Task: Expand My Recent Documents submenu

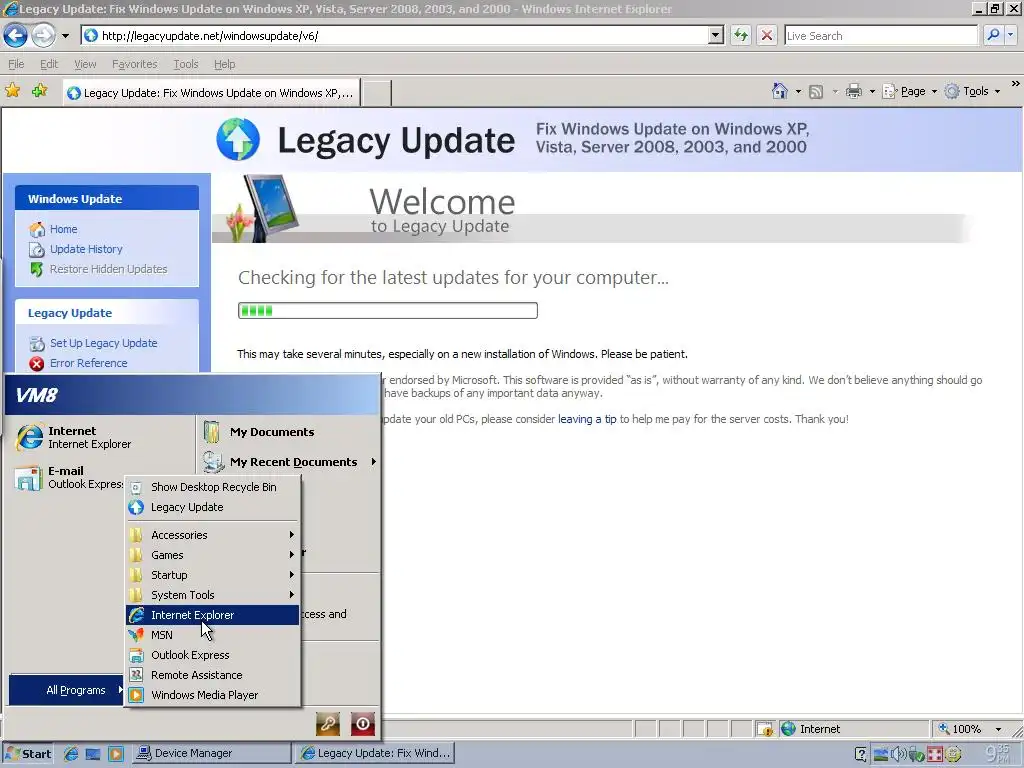Action: pyautogui.click(x=289, y=462)
